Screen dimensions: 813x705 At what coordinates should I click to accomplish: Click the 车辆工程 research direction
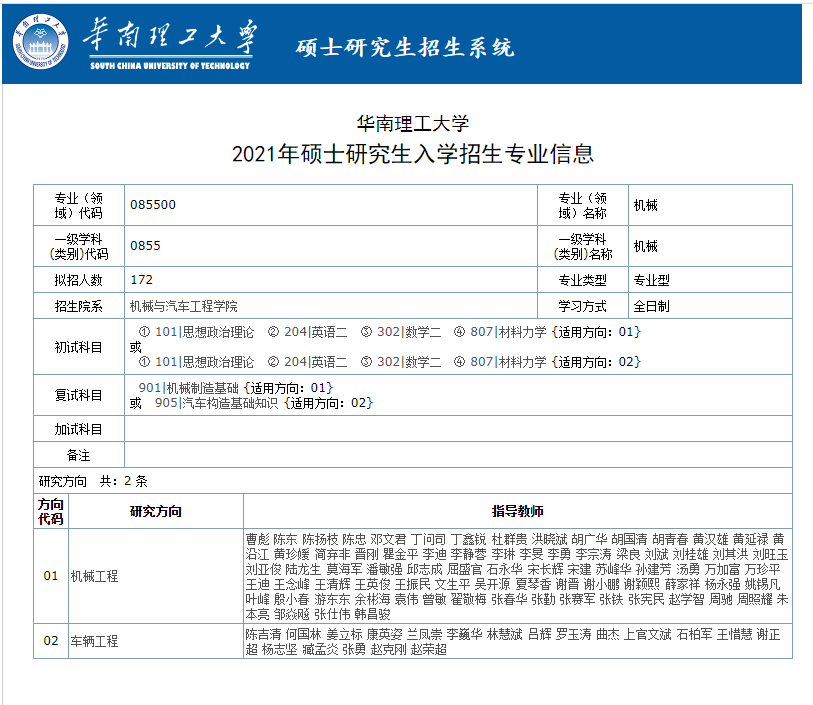click(94, 641)
